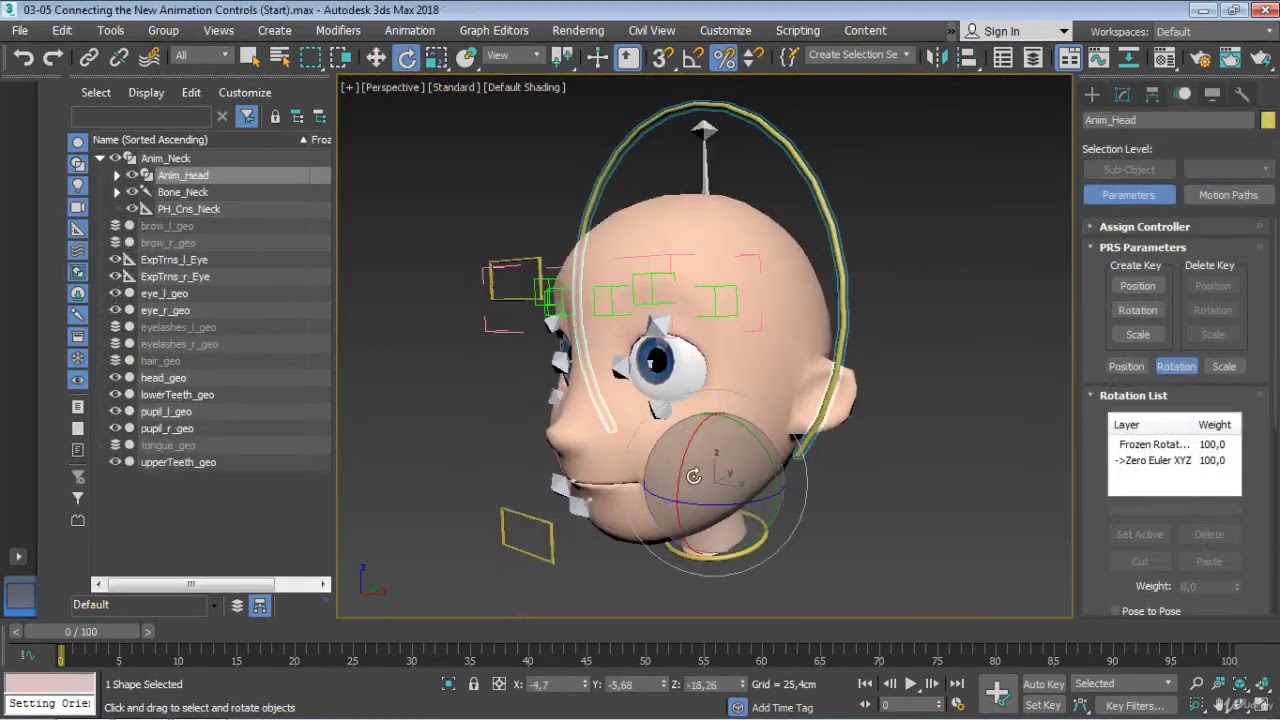Show hidden hair_geo via its eye
Screen dimensions: 1280x720
[115, 361]
